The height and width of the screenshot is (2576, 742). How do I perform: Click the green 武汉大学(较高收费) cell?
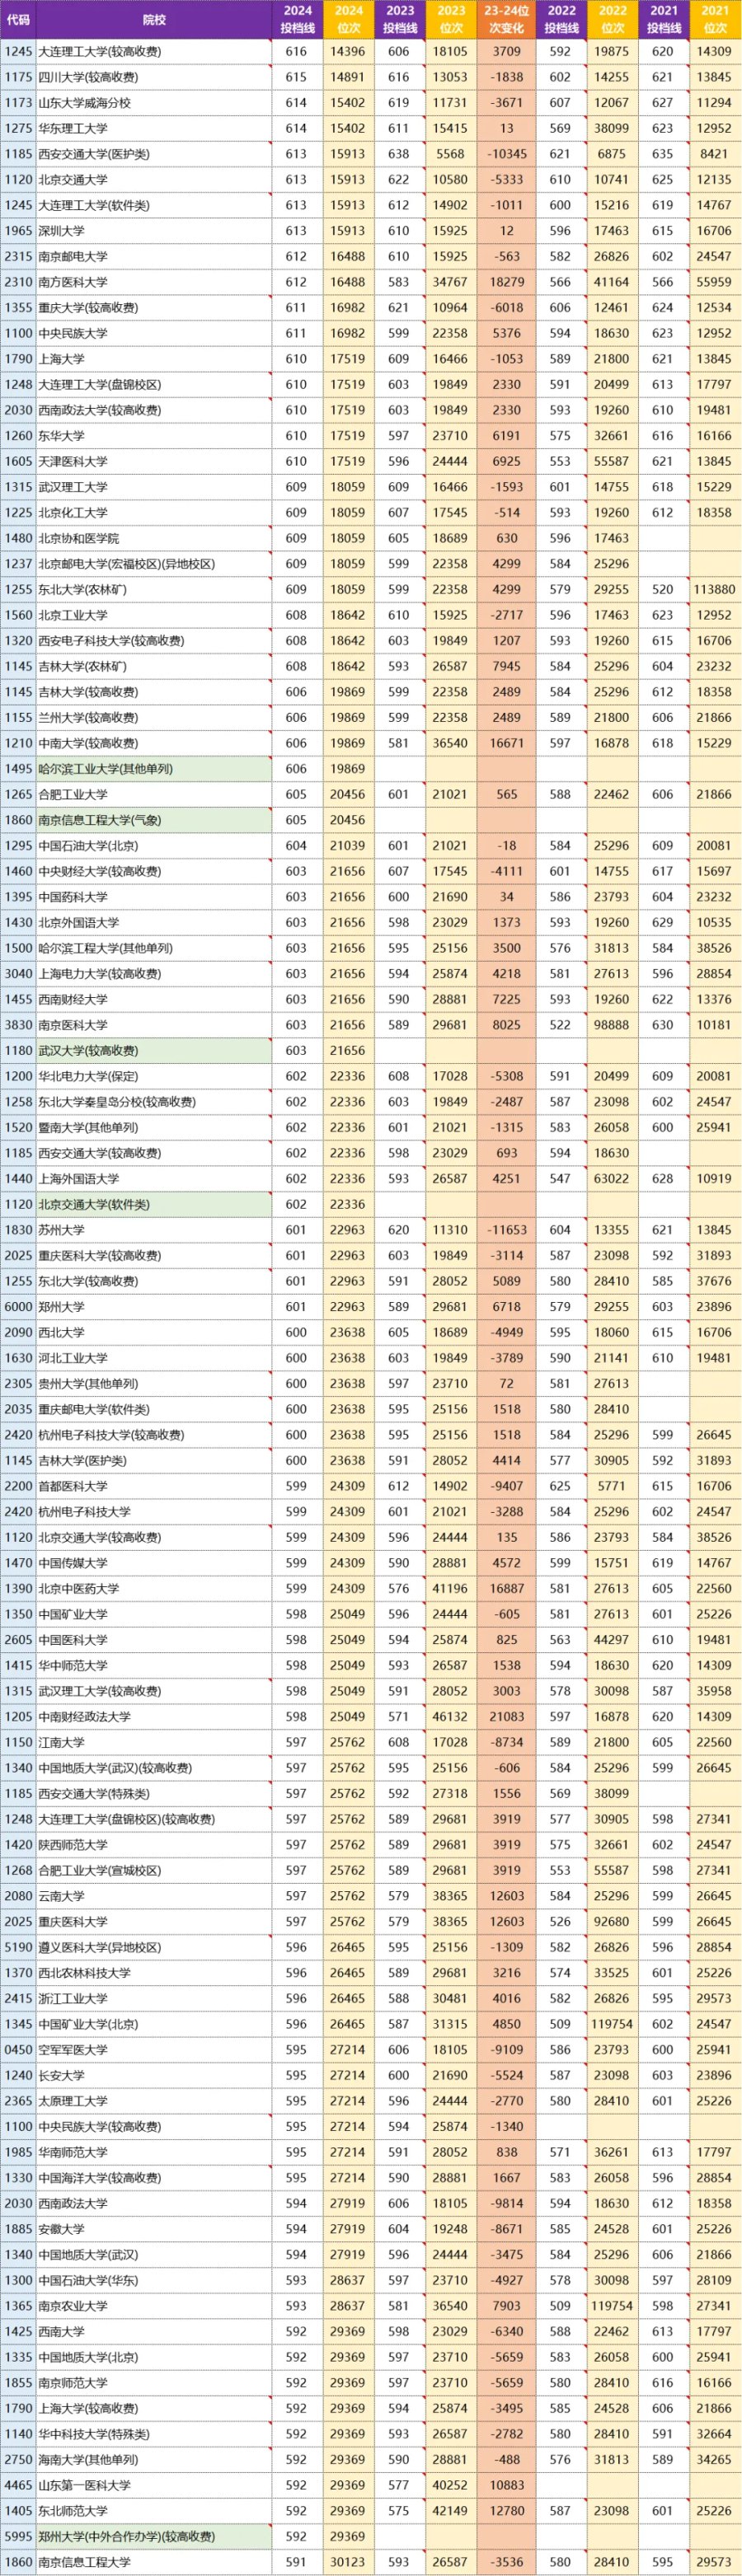(x=154, y=1051)
